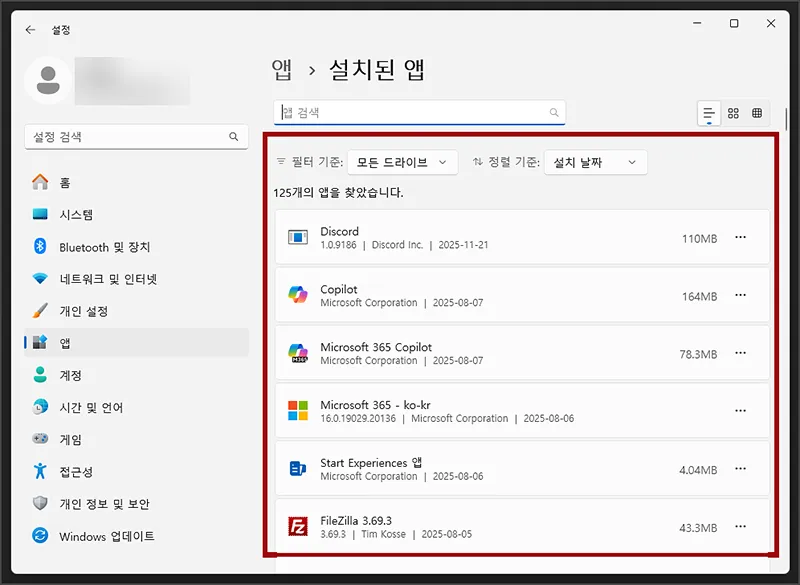
Task: Click the magnifier in settings search box
Action: (233, 137)
